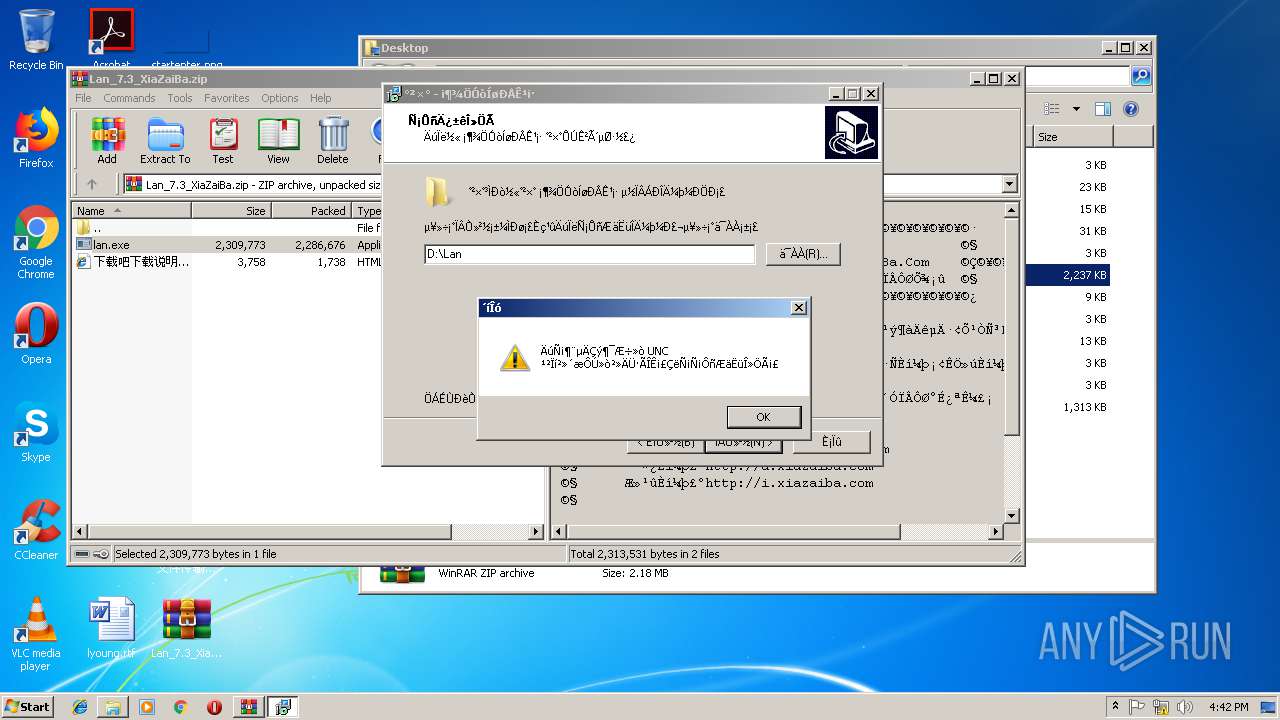
Task: Sort archive list by Name column
Action: (131, 211)
